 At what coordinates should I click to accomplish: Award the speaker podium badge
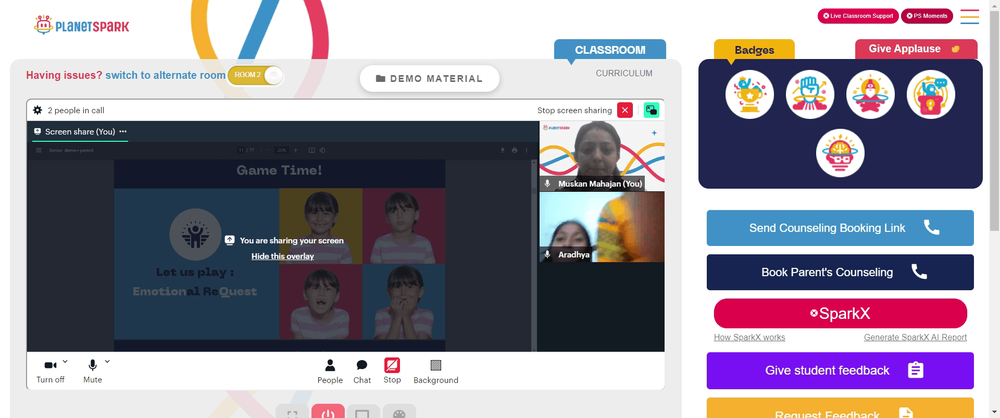click(930, 94)
